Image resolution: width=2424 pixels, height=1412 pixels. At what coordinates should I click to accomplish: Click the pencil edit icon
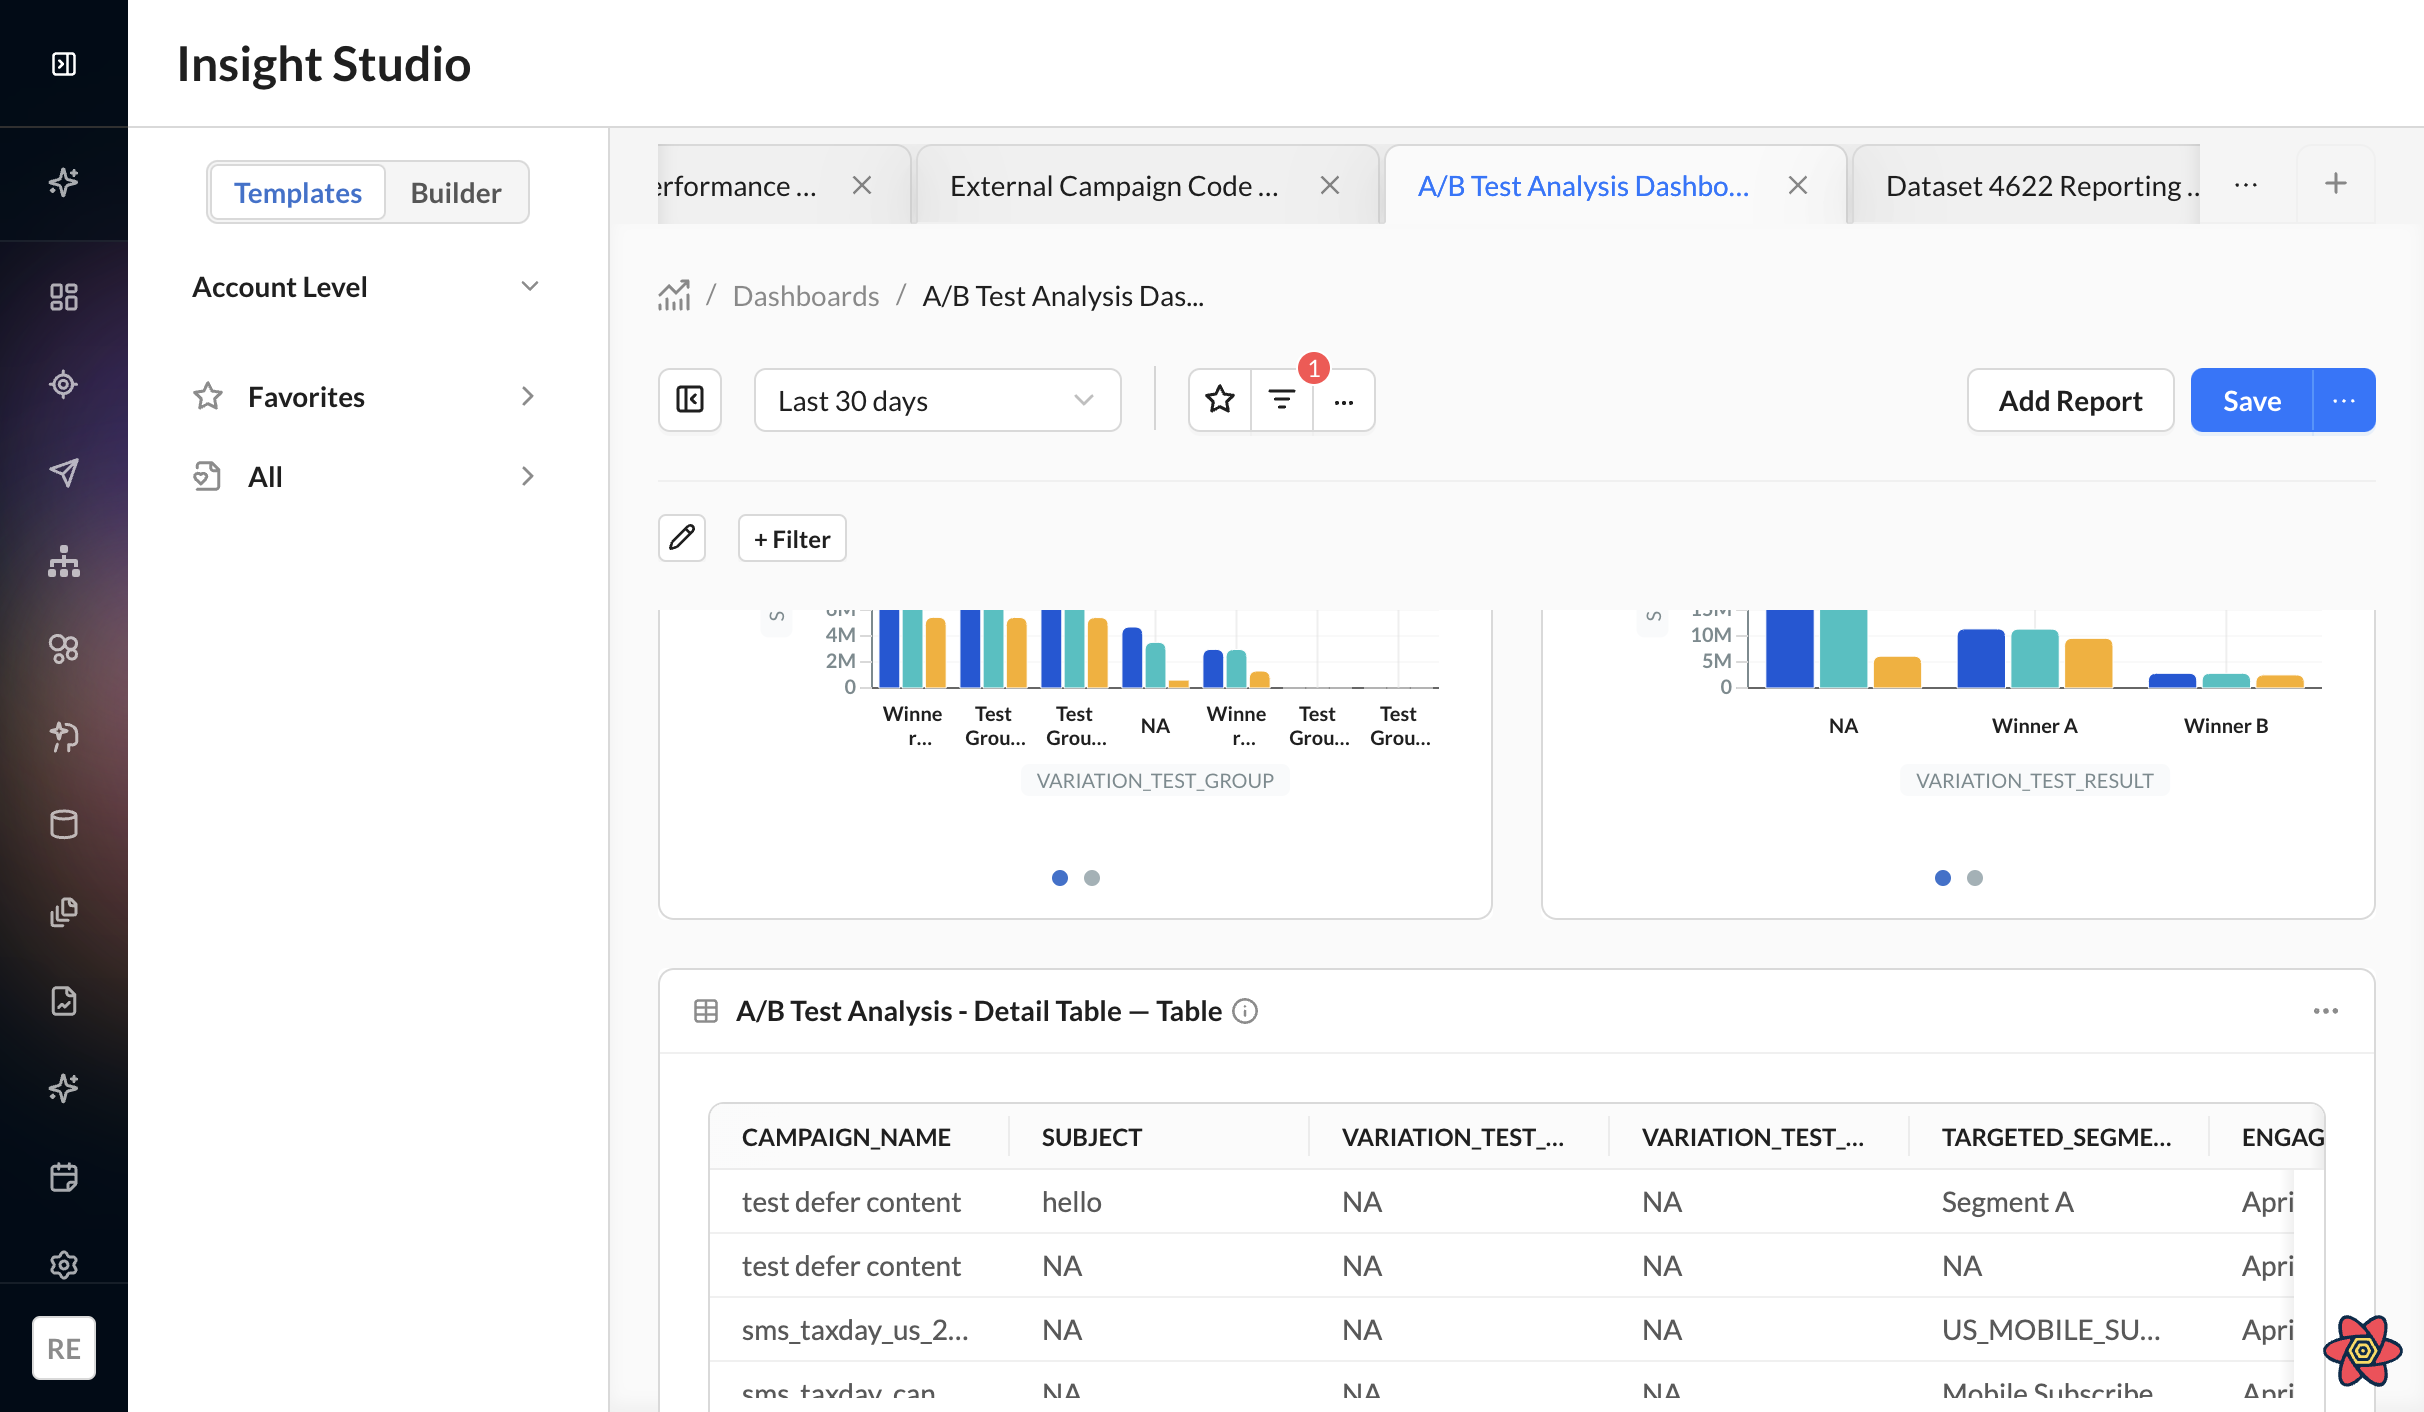point(682,538)
